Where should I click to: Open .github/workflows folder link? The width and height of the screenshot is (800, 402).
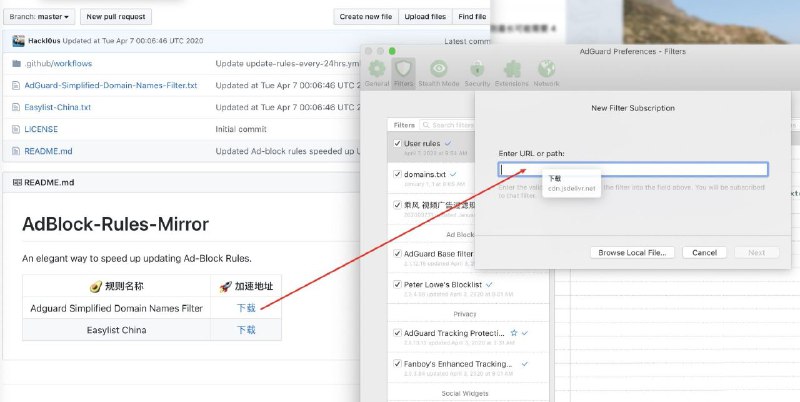(x=58, y=64)
